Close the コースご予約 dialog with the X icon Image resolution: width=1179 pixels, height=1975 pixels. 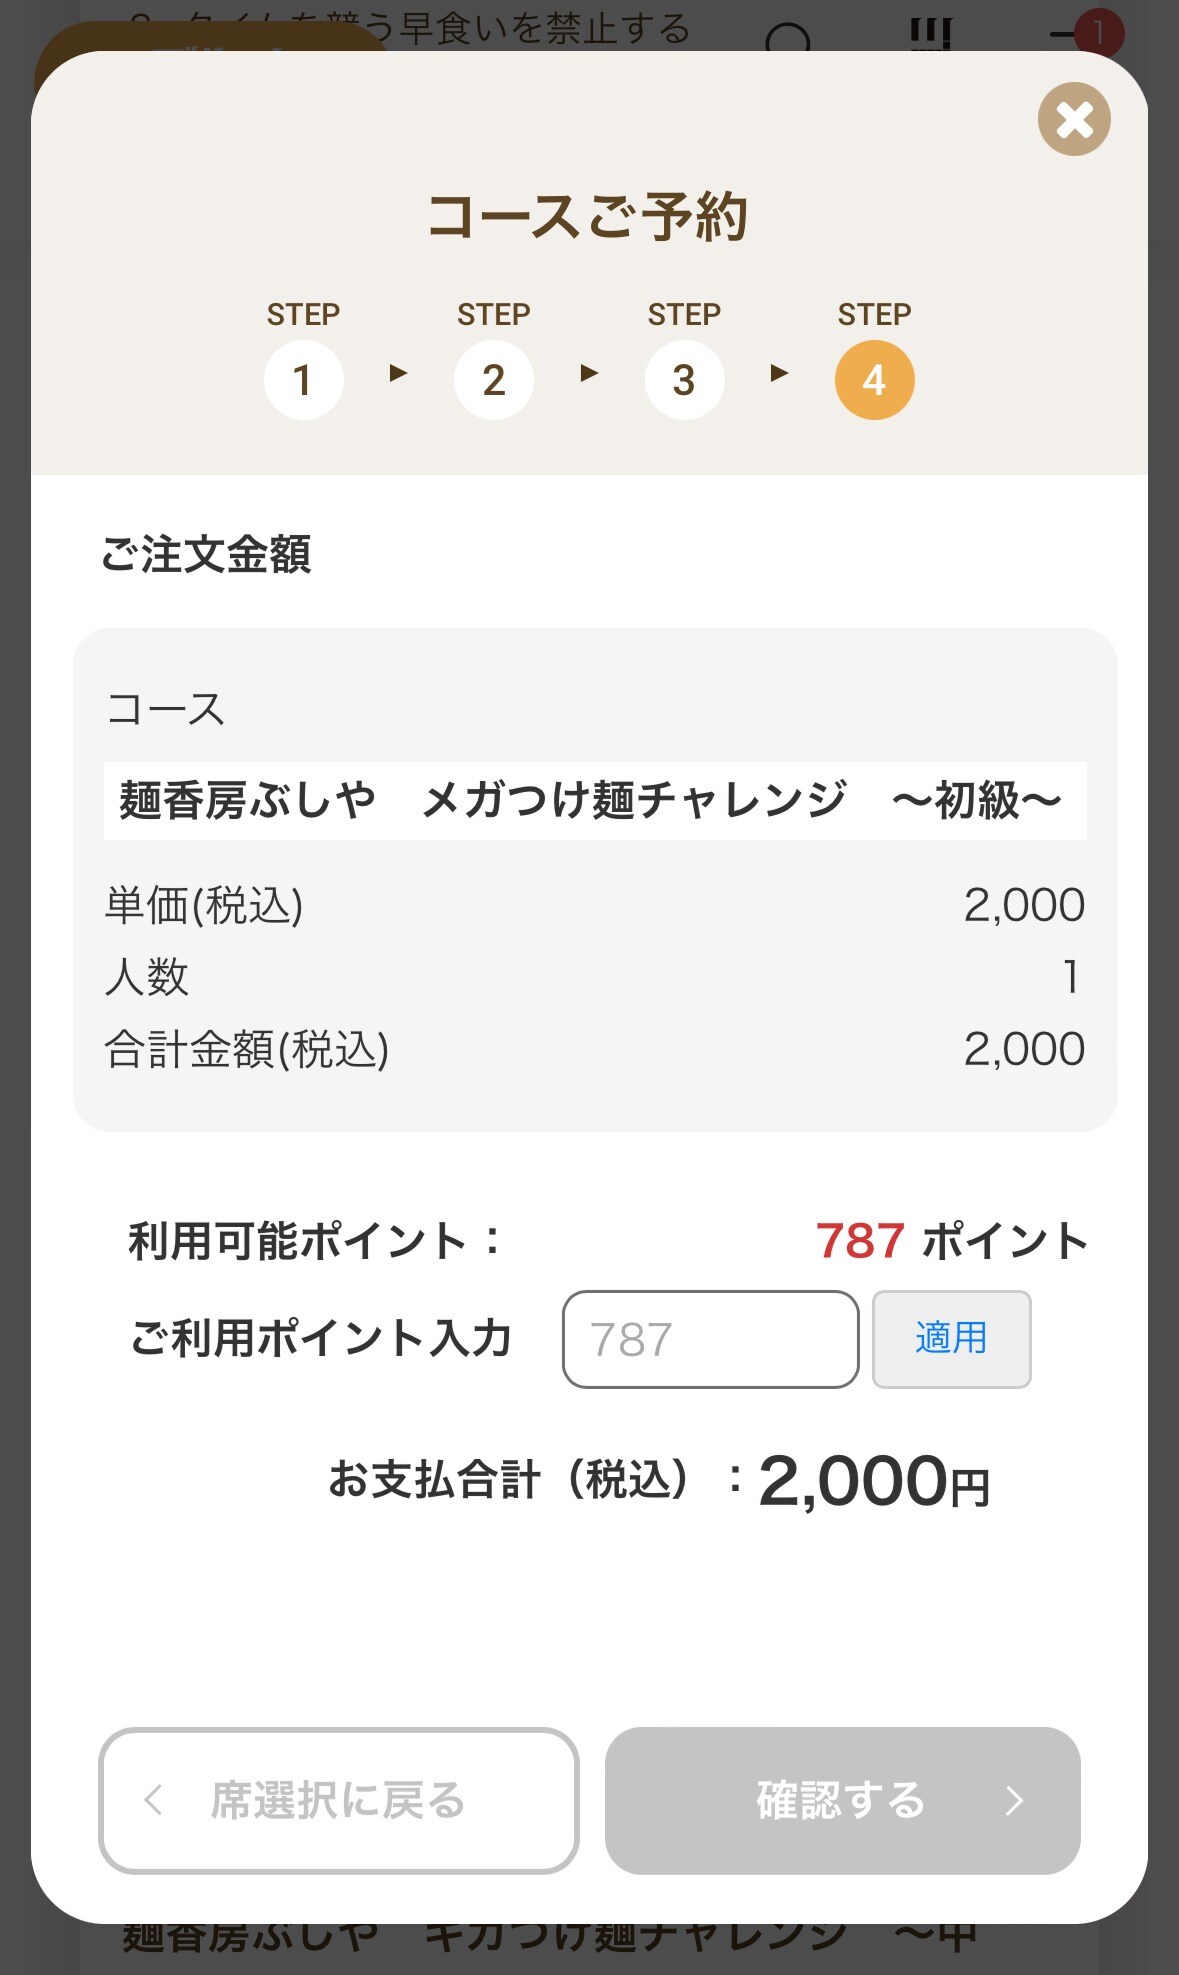[1074, 119]
